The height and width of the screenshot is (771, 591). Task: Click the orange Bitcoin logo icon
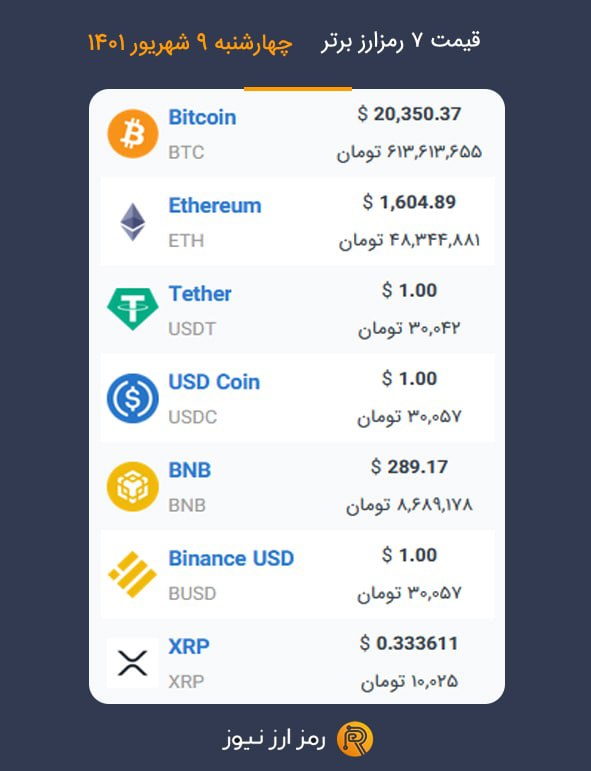[x=133, y=134]
